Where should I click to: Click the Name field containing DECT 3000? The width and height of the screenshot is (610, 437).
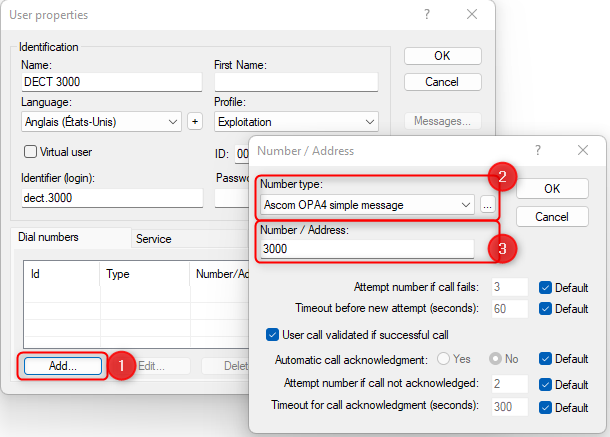click(x=111, y=83)
